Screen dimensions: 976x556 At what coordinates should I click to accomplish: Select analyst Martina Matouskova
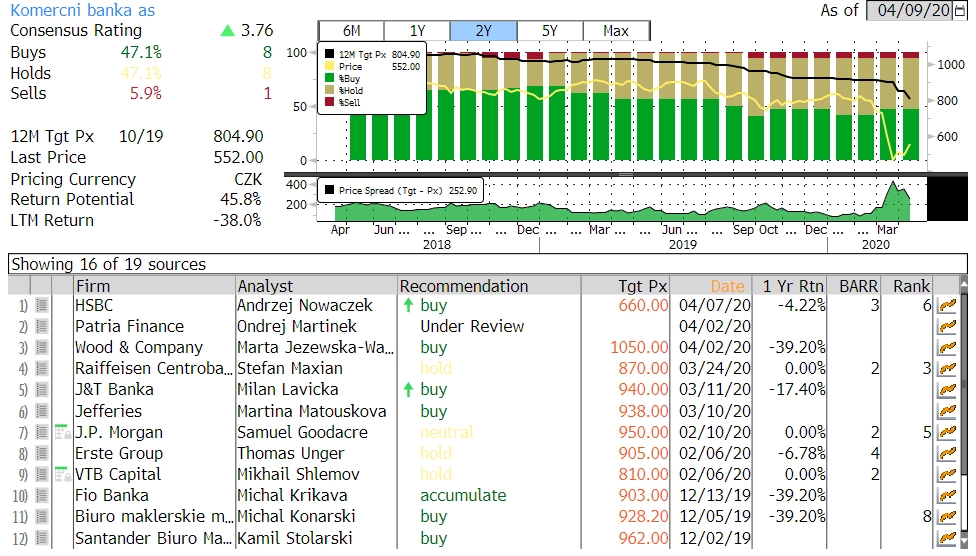tap(311, 411)
